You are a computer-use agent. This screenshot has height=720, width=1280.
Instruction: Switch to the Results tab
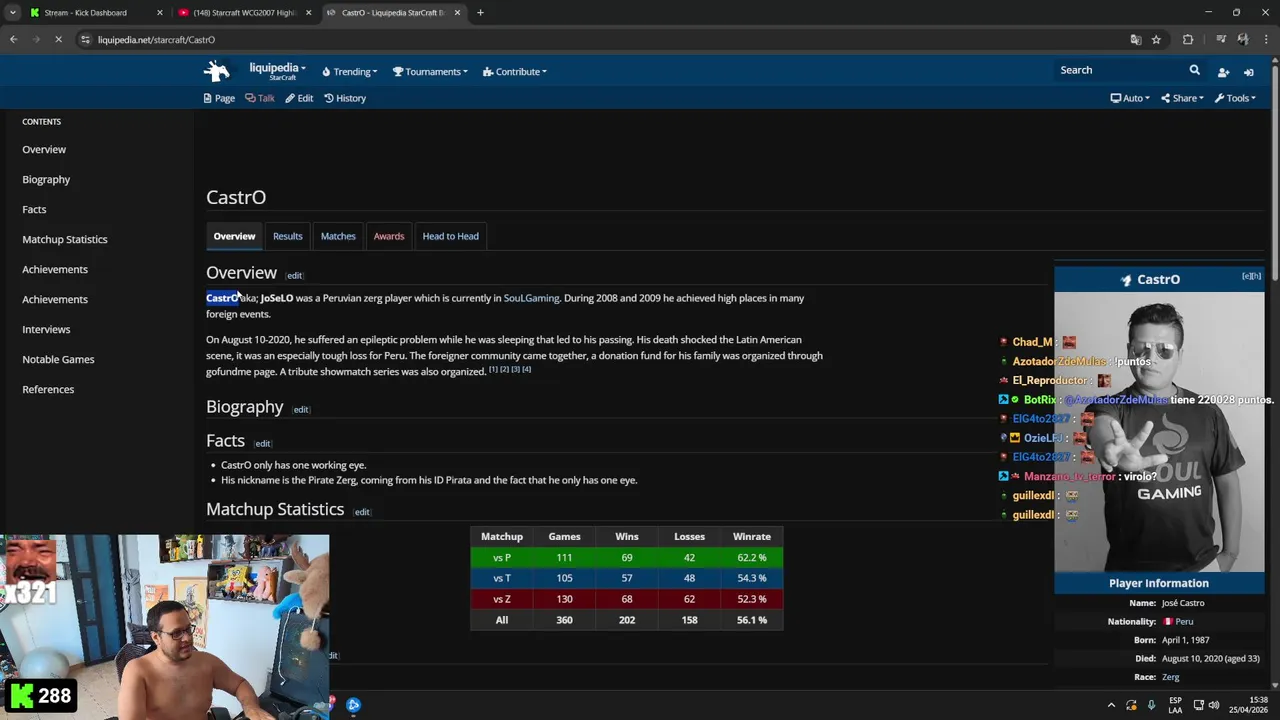click(287, 236)
